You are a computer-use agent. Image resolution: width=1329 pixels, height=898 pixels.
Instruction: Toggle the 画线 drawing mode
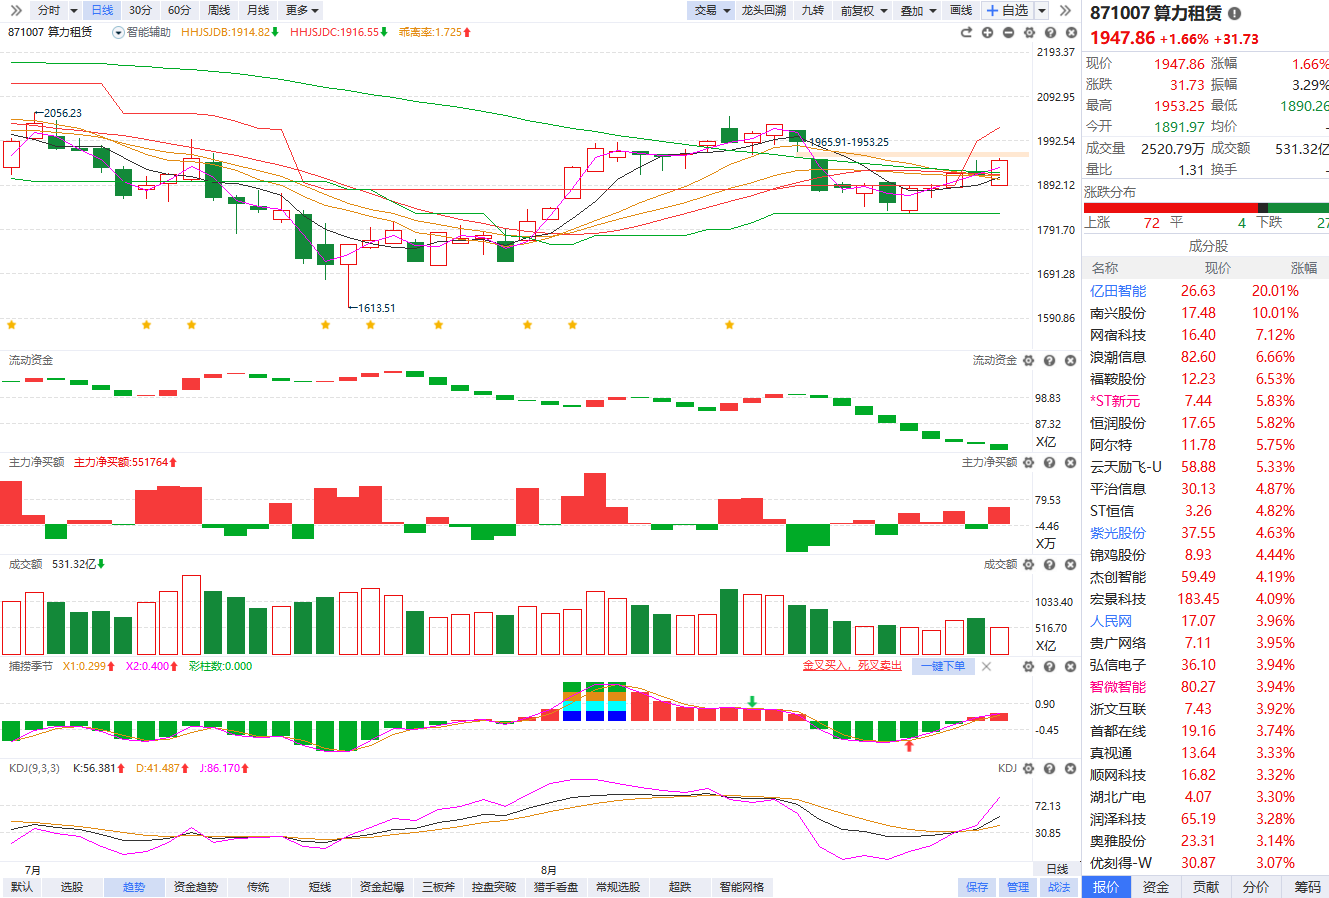coord(961,10)
